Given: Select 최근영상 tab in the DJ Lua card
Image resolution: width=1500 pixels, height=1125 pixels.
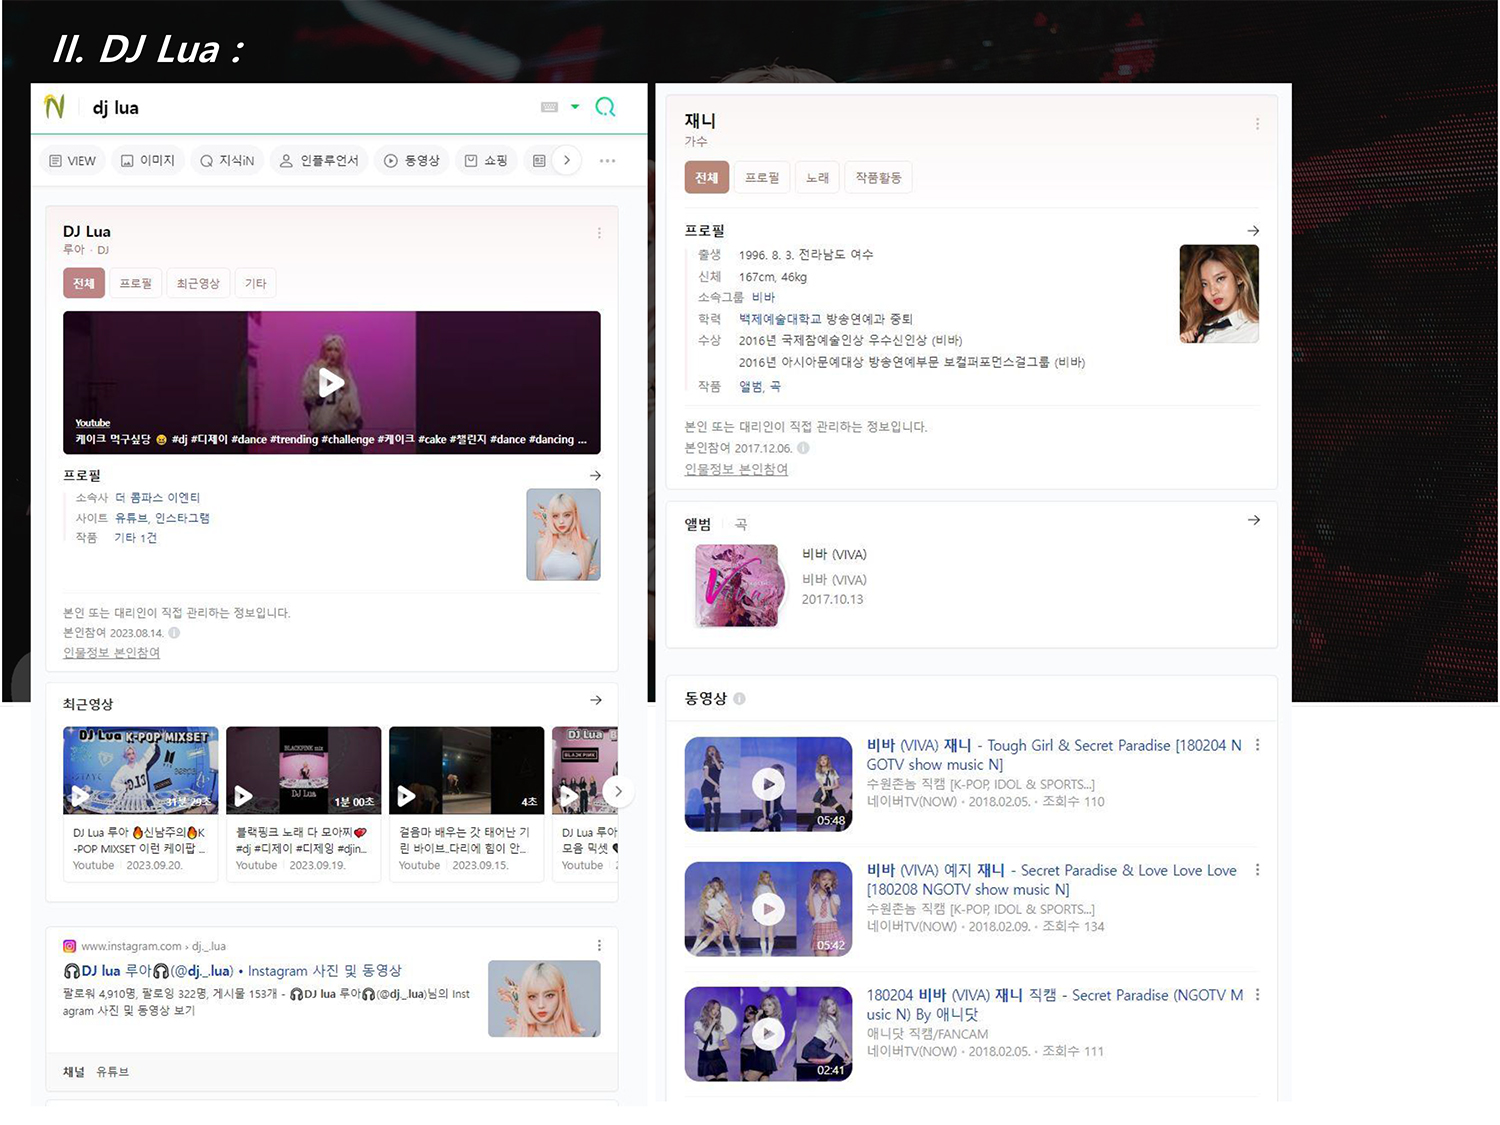Looking at the screenshot, I should [198, 283].
